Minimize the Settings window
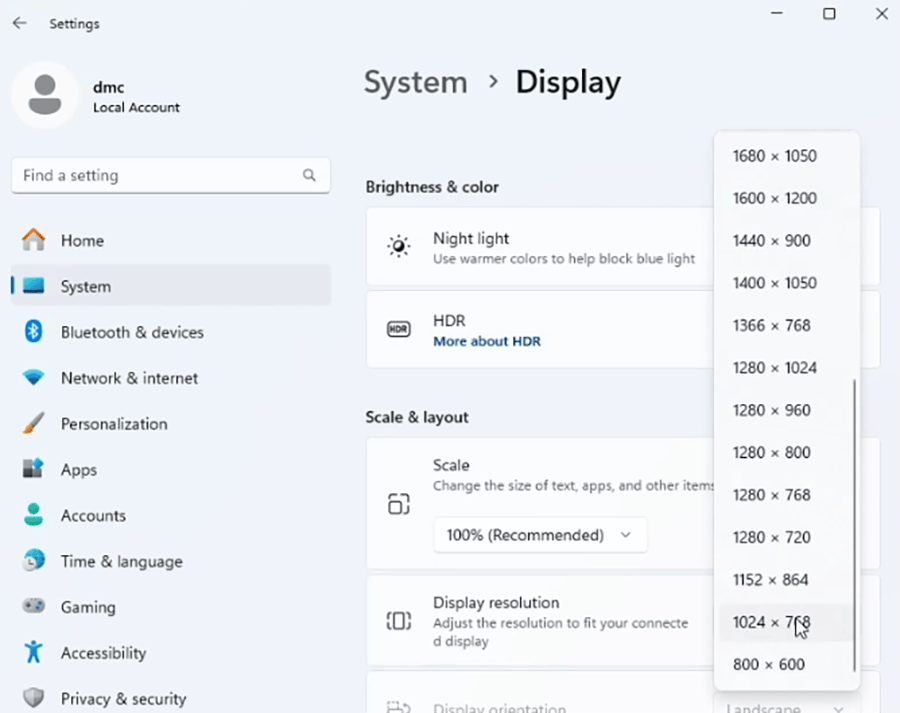Image resolution: width=900 pixels, height=713 pixels. point(777,14)
